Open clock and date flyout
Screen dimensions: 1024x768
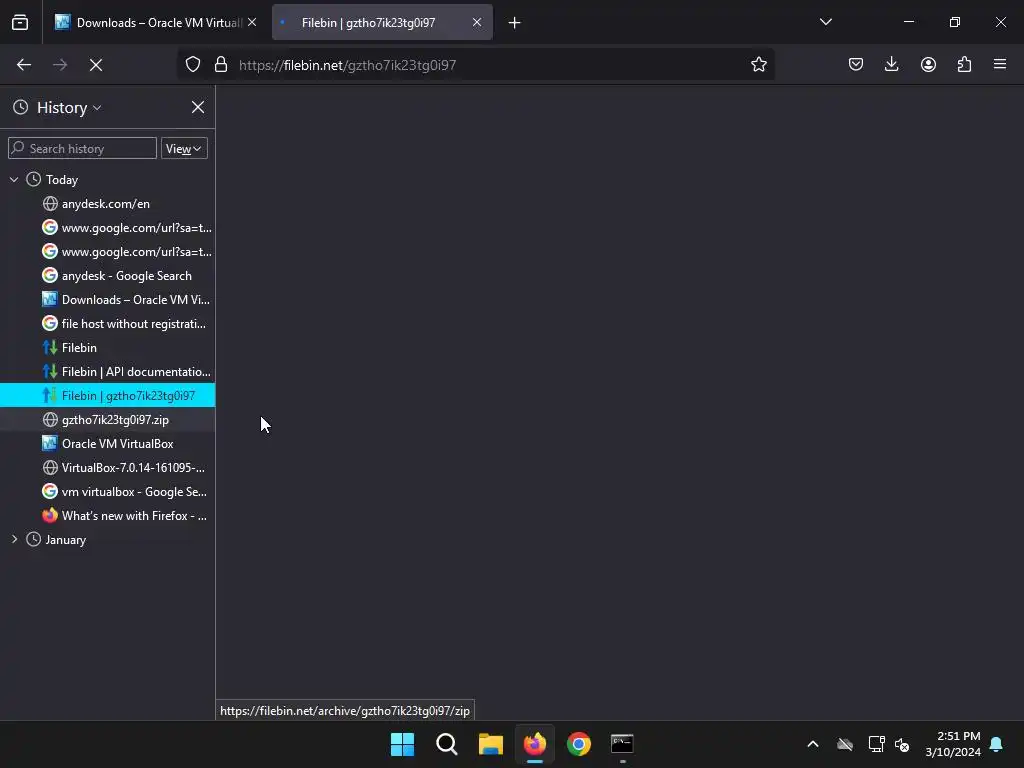click(x=953, y=744)
